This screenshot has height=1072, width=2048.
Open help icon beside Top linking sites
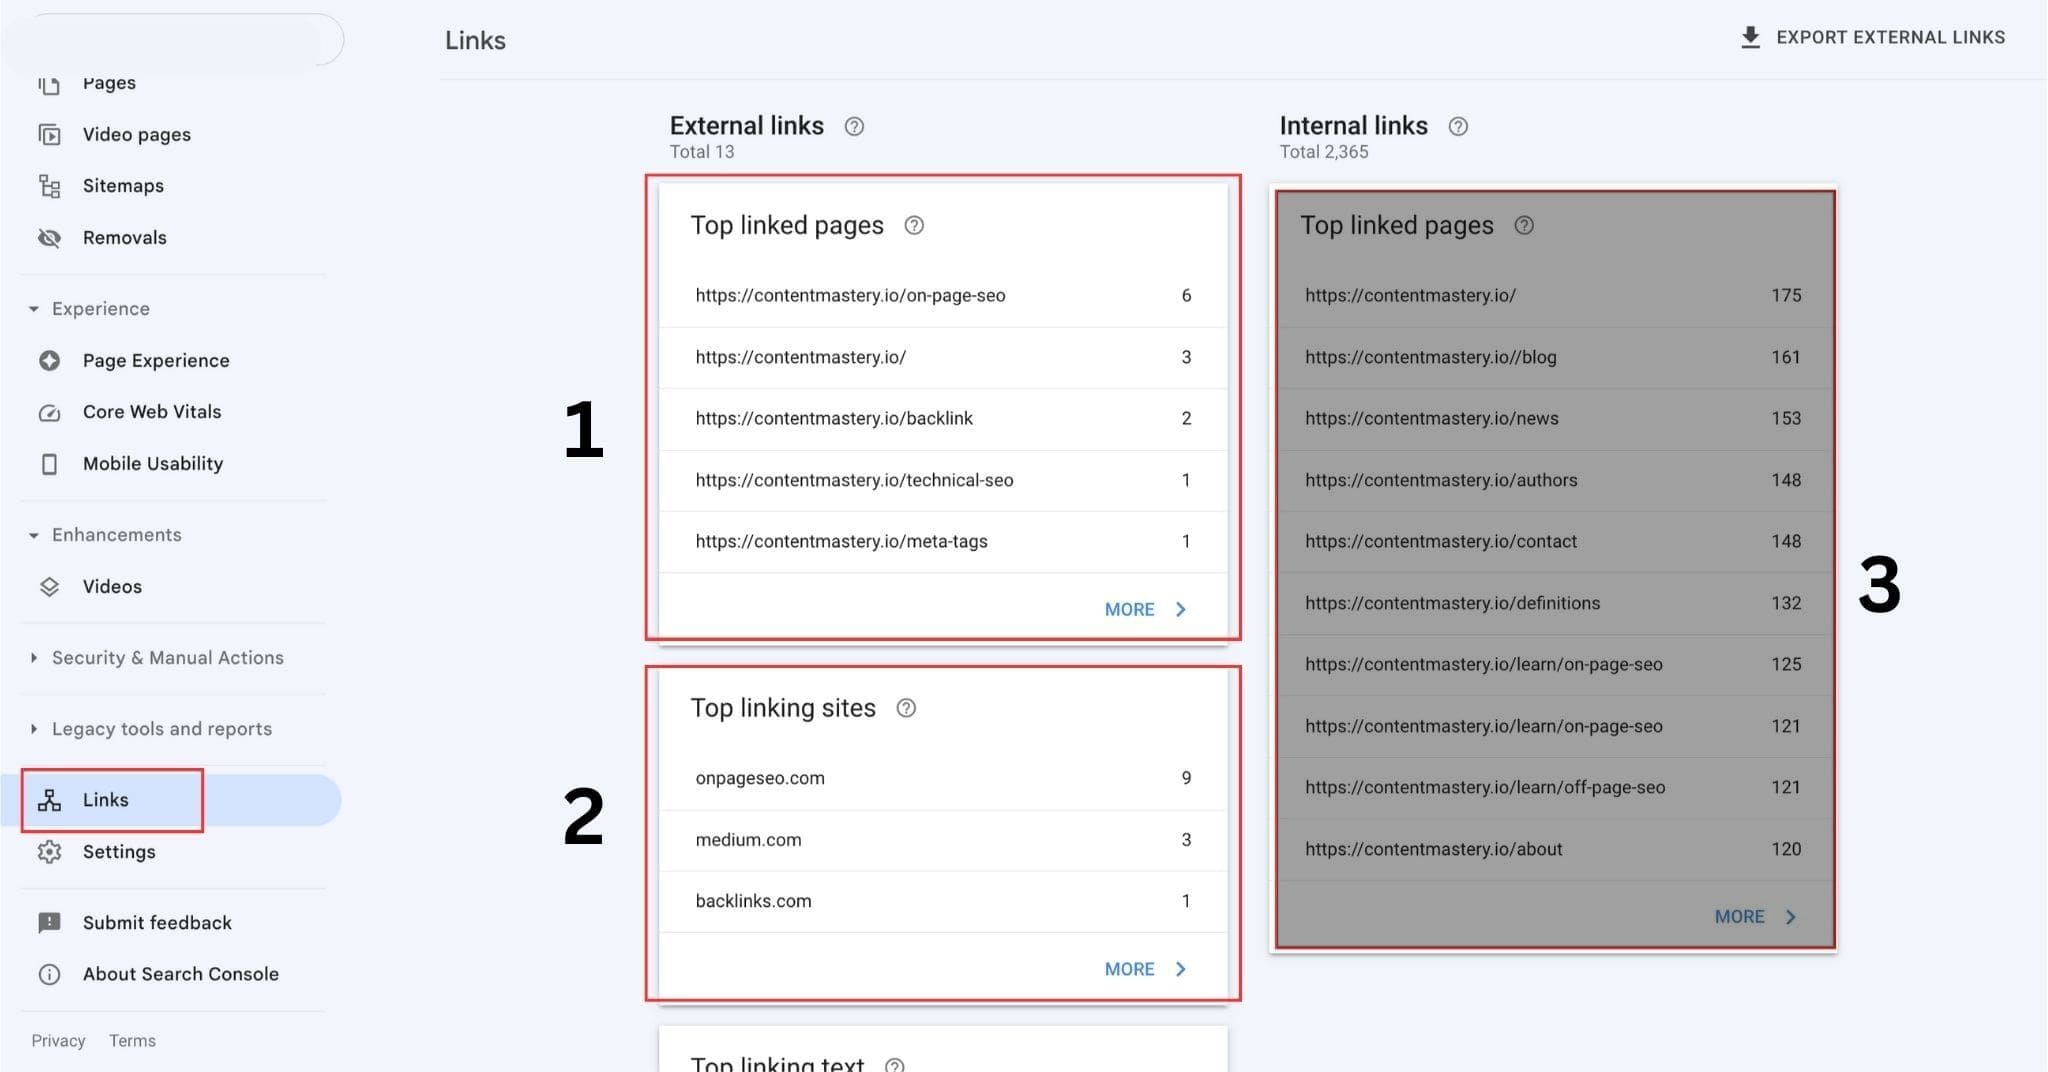[906, 708]
